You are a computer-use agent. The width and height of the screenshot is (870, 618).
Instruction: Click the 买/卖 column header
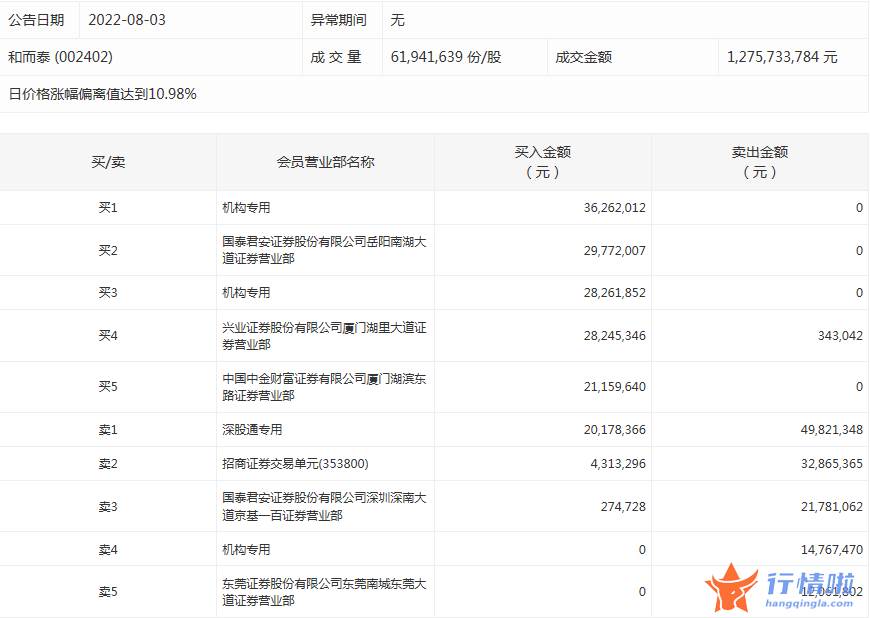108,162
